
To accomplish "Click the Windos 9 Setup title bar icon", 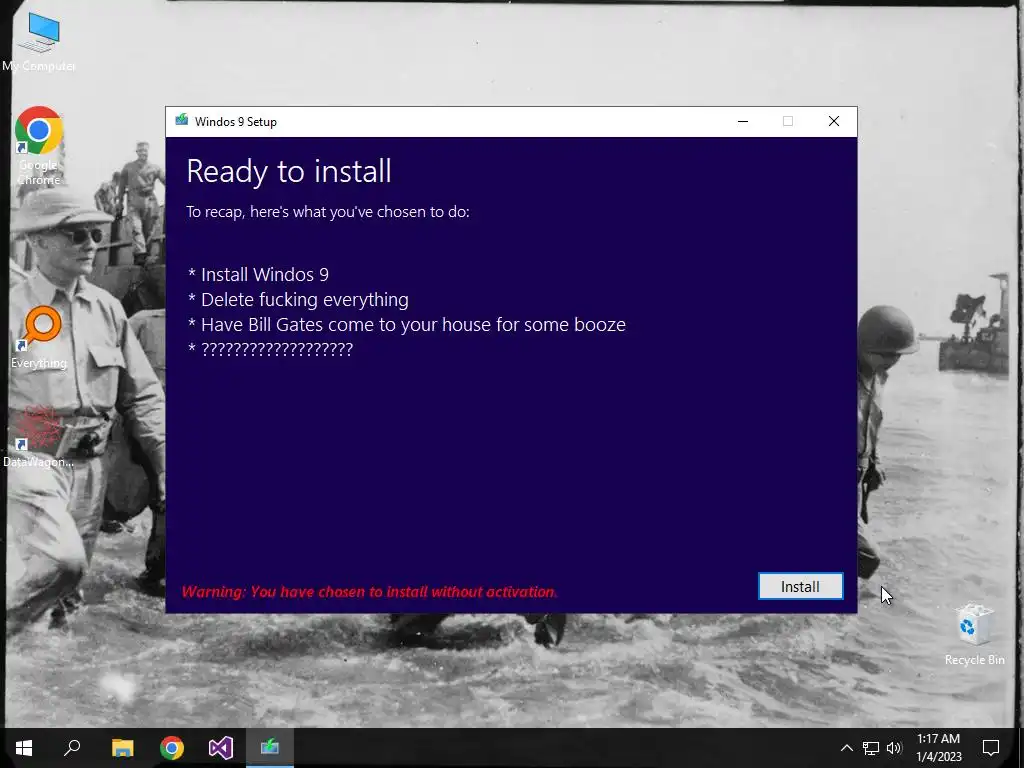I will pyautogui.click(x=182, y=121).
